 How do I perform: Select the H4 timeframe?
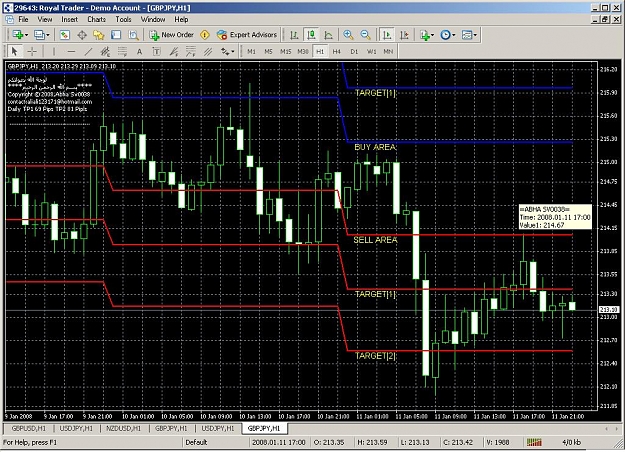(337, 51)
